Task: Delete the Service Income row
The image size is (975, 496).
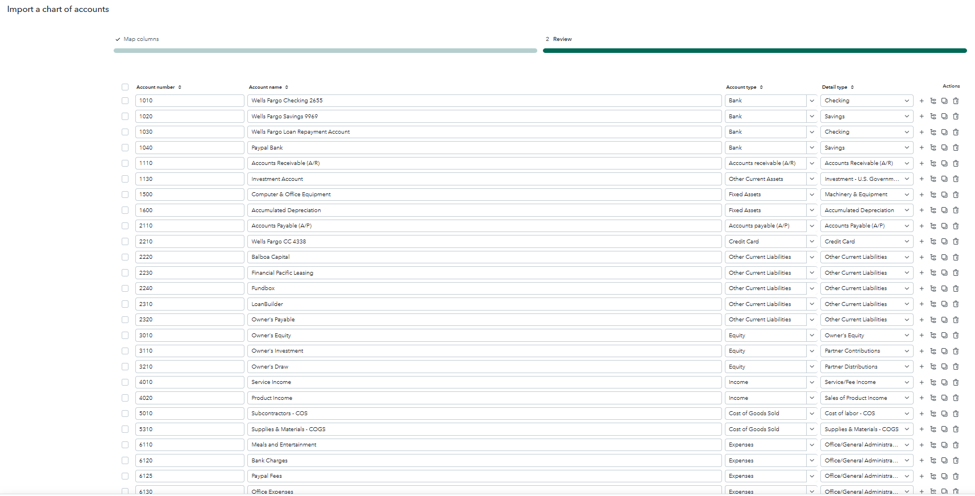Action: coord(956,382)
